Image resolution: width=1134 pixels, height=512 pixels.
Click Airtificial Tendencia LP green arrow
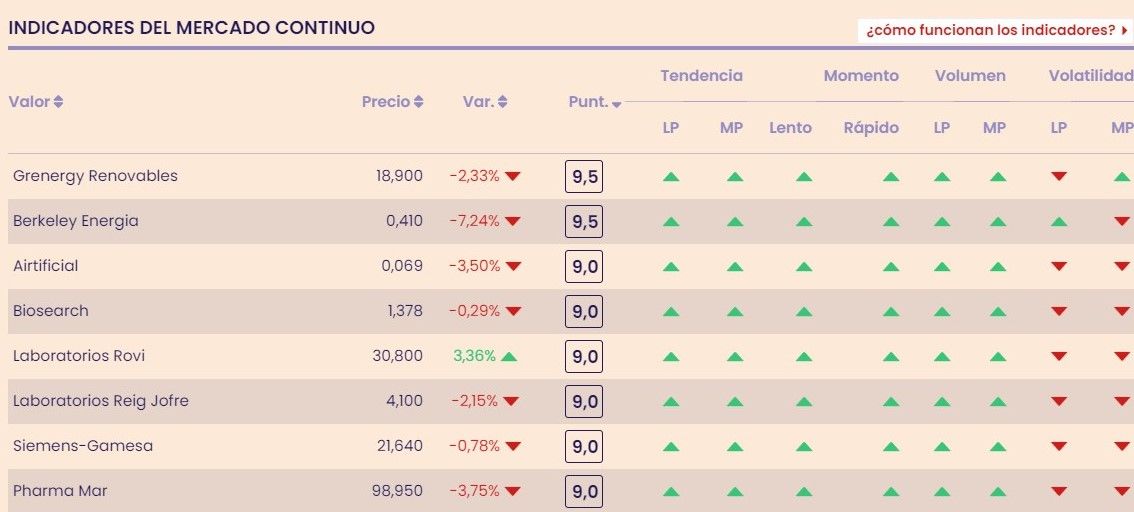[671, 267]
